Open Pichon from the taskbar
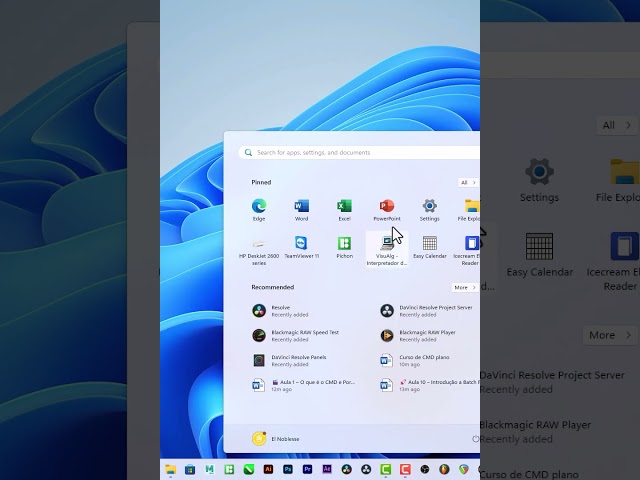Image resolution: width=640 pixels, height=480 pixels. coord(229,469)
